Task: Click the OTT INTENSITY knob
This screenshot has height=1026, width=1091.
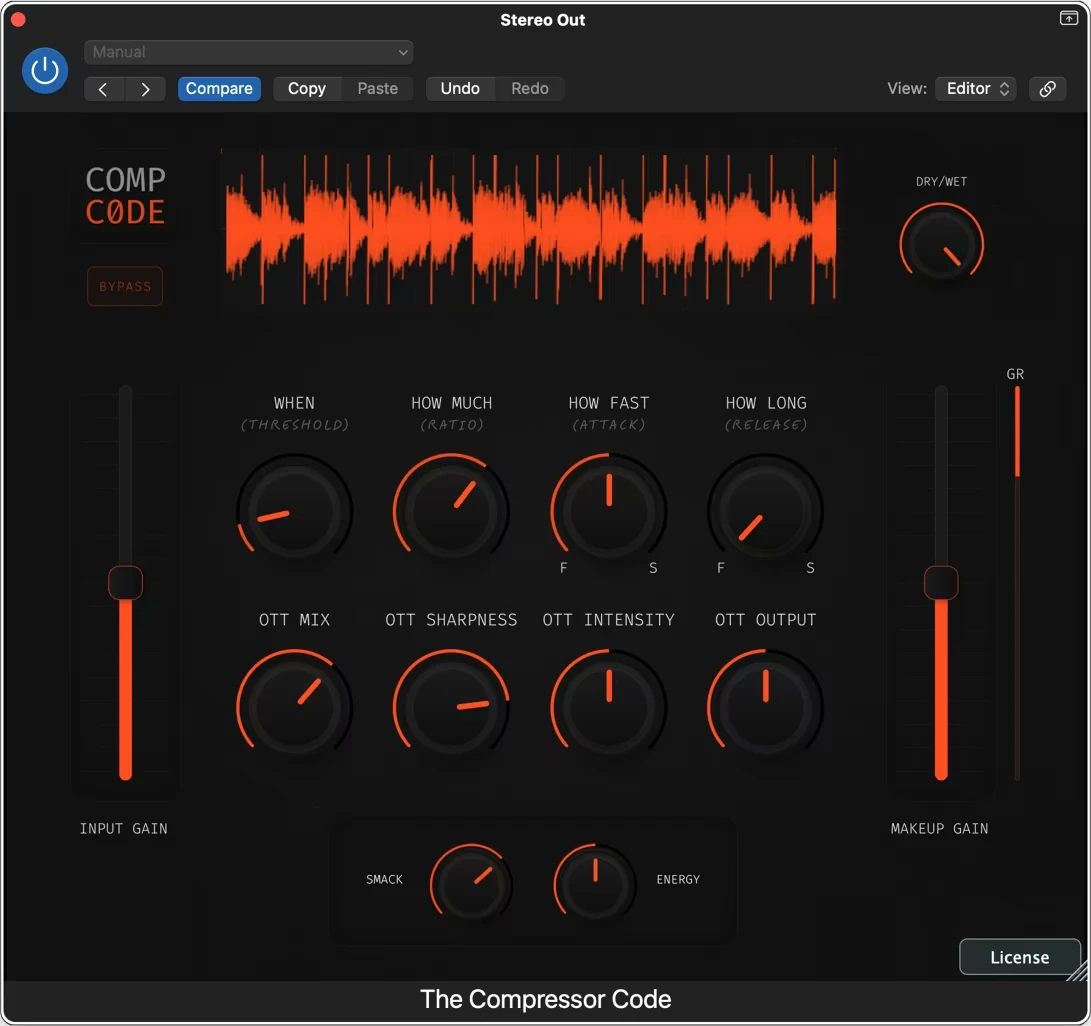Action: 609,707
